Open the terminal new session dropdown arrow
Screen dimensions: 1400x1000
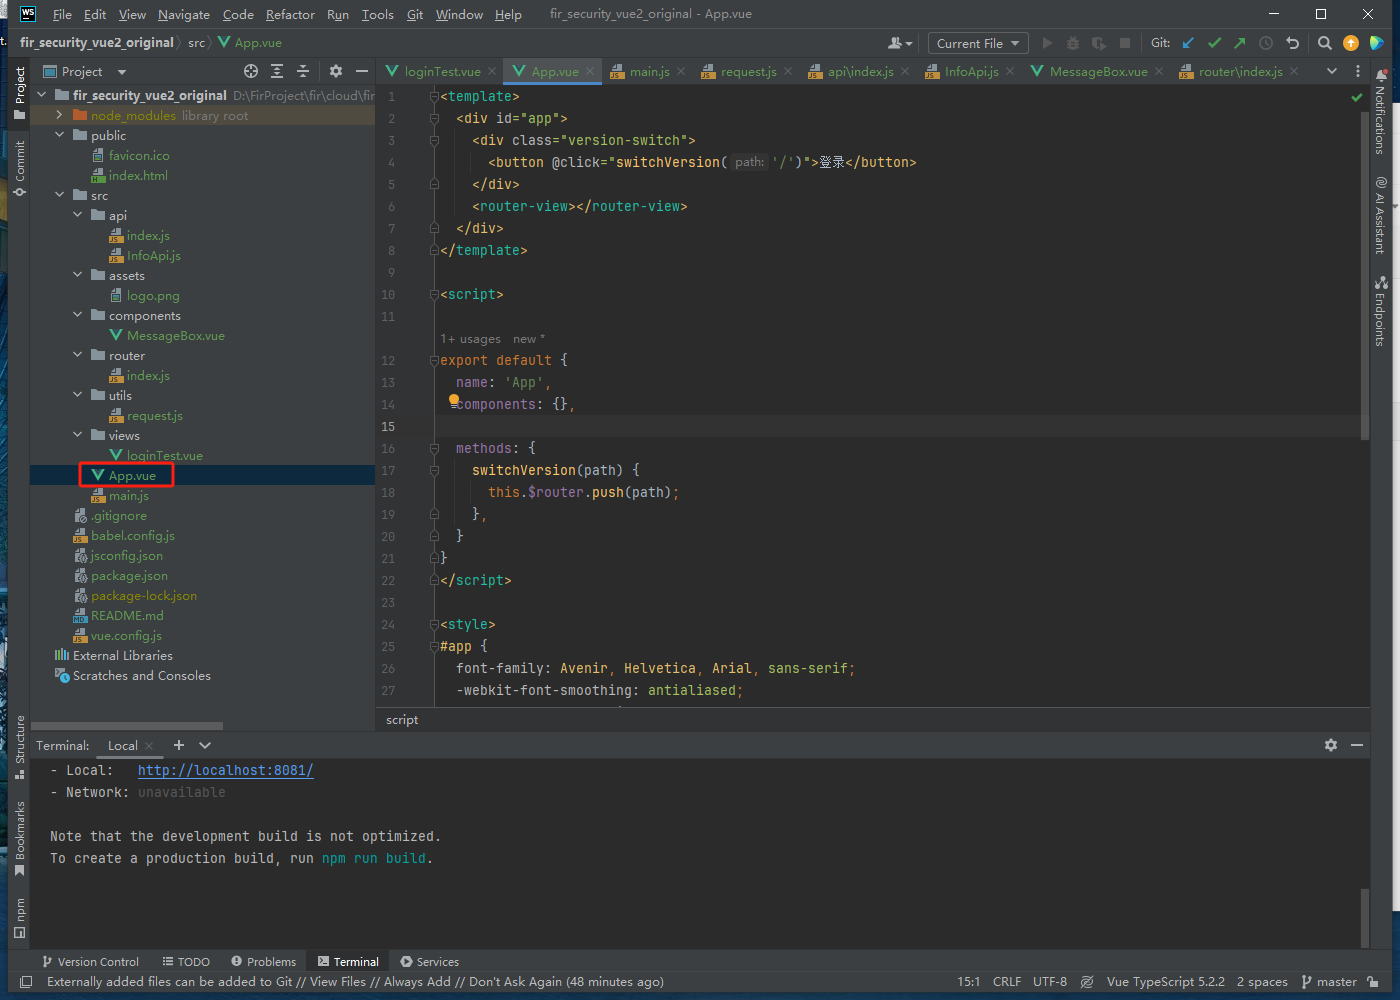coord(205,745)
